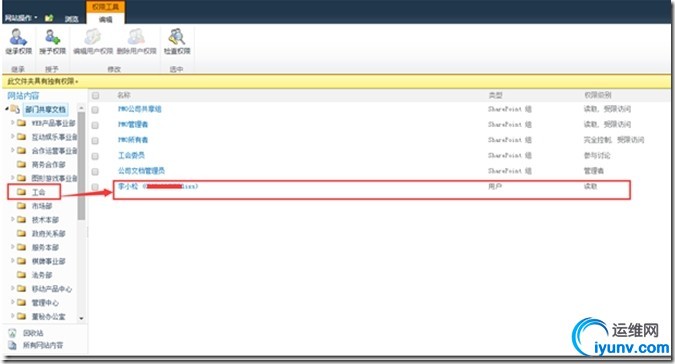Click the 名称 column header
This screenshot has width=675, height=364.
coord(124,95)
